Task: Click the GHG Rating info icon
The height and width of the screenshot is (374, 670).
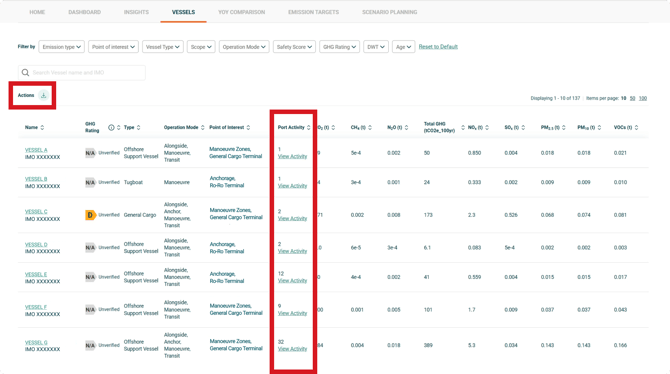Action: [111, 127]
